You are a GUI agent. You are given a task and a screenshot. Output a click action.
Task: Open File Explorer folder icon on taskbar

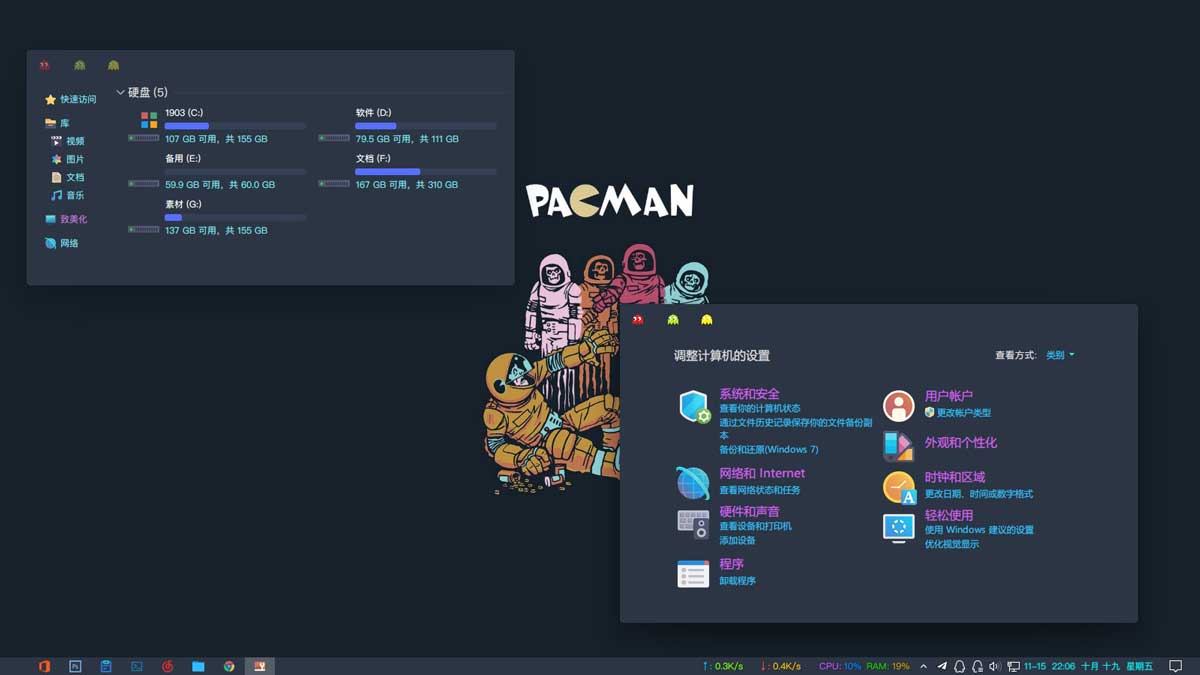[x=198, y=666]
